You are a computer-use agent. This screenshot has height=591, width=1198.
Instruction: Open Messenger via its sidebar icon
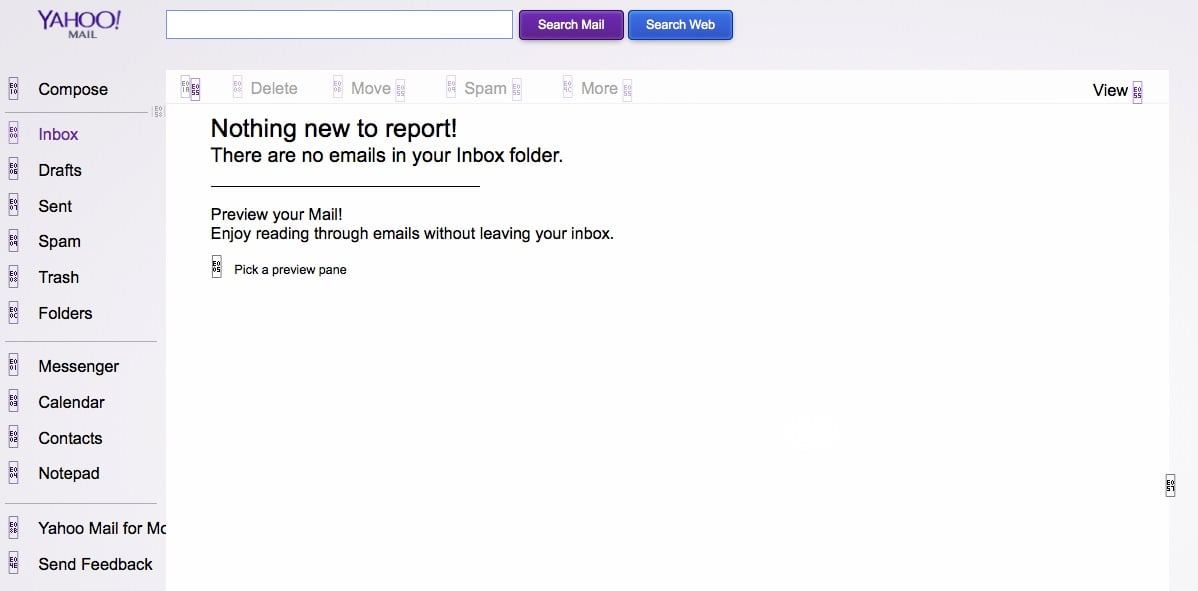(13, 366)
